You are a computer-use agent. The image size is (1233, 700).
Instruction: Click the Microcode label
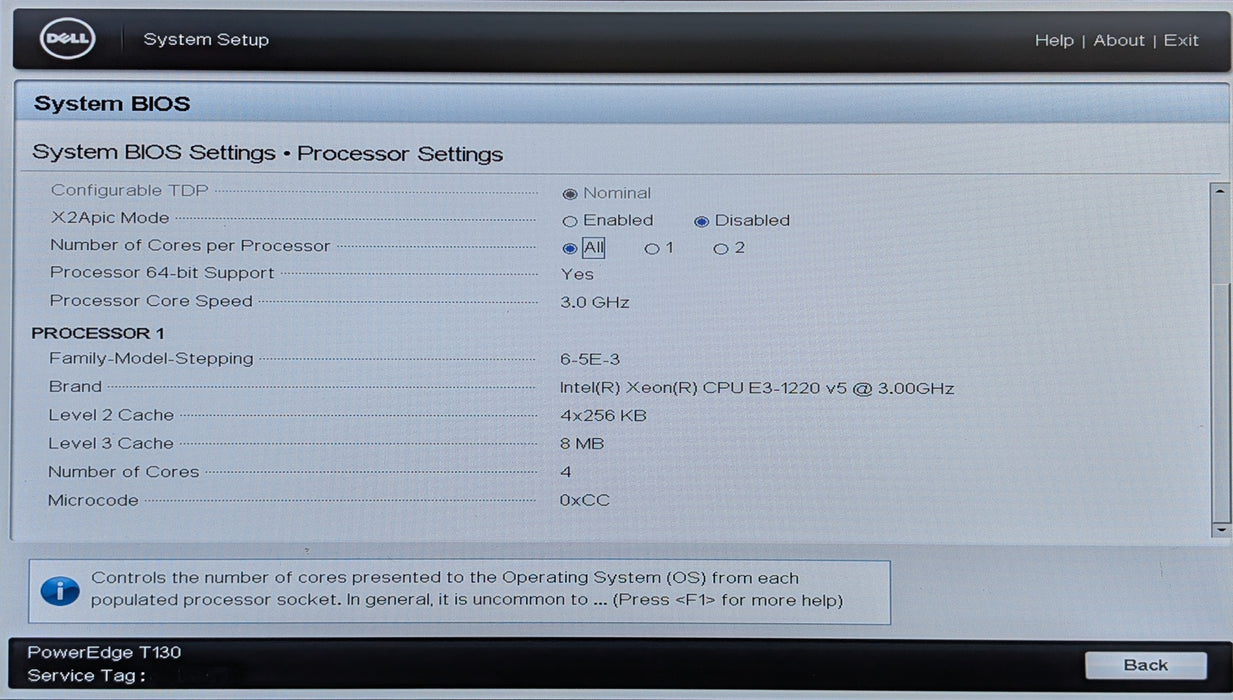(93, 500)
